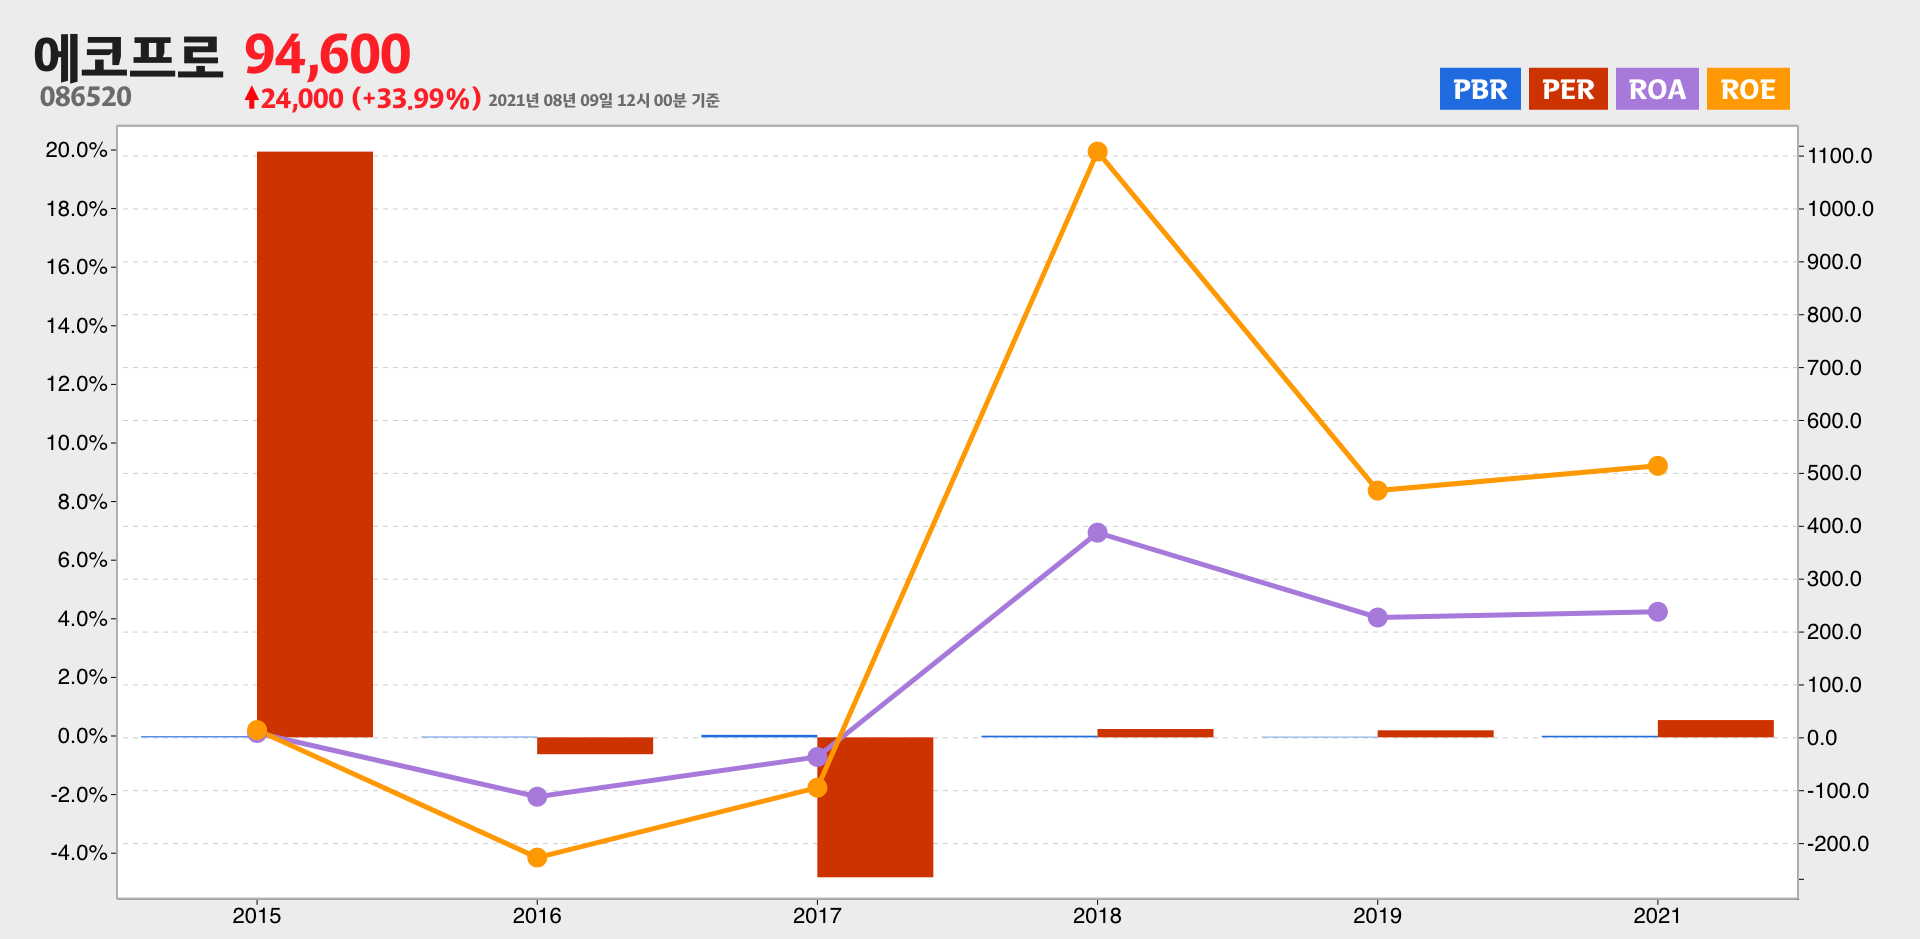Click the small negative 2016 PER bar

[595, 745]
